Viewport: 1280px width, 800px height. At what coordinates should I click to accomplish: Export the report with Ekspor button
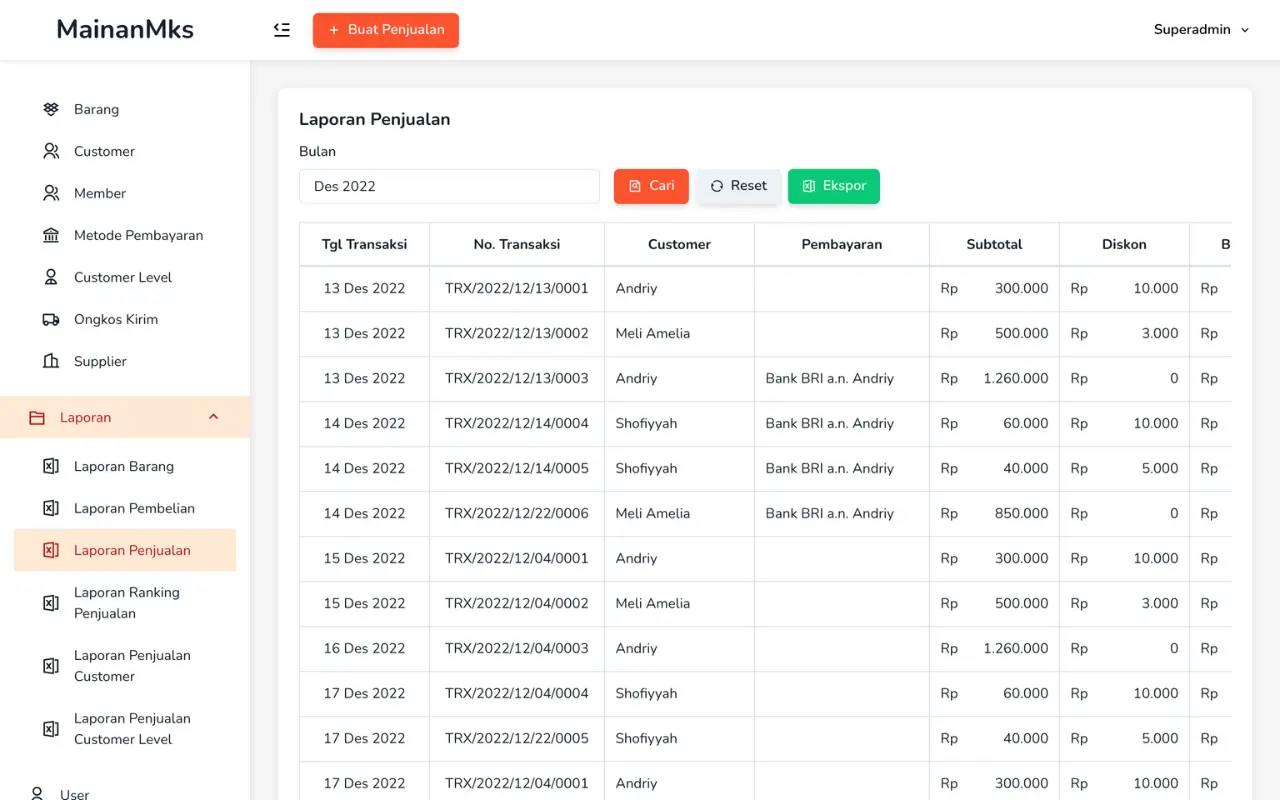pyautogui.click(x=833, y=186)
